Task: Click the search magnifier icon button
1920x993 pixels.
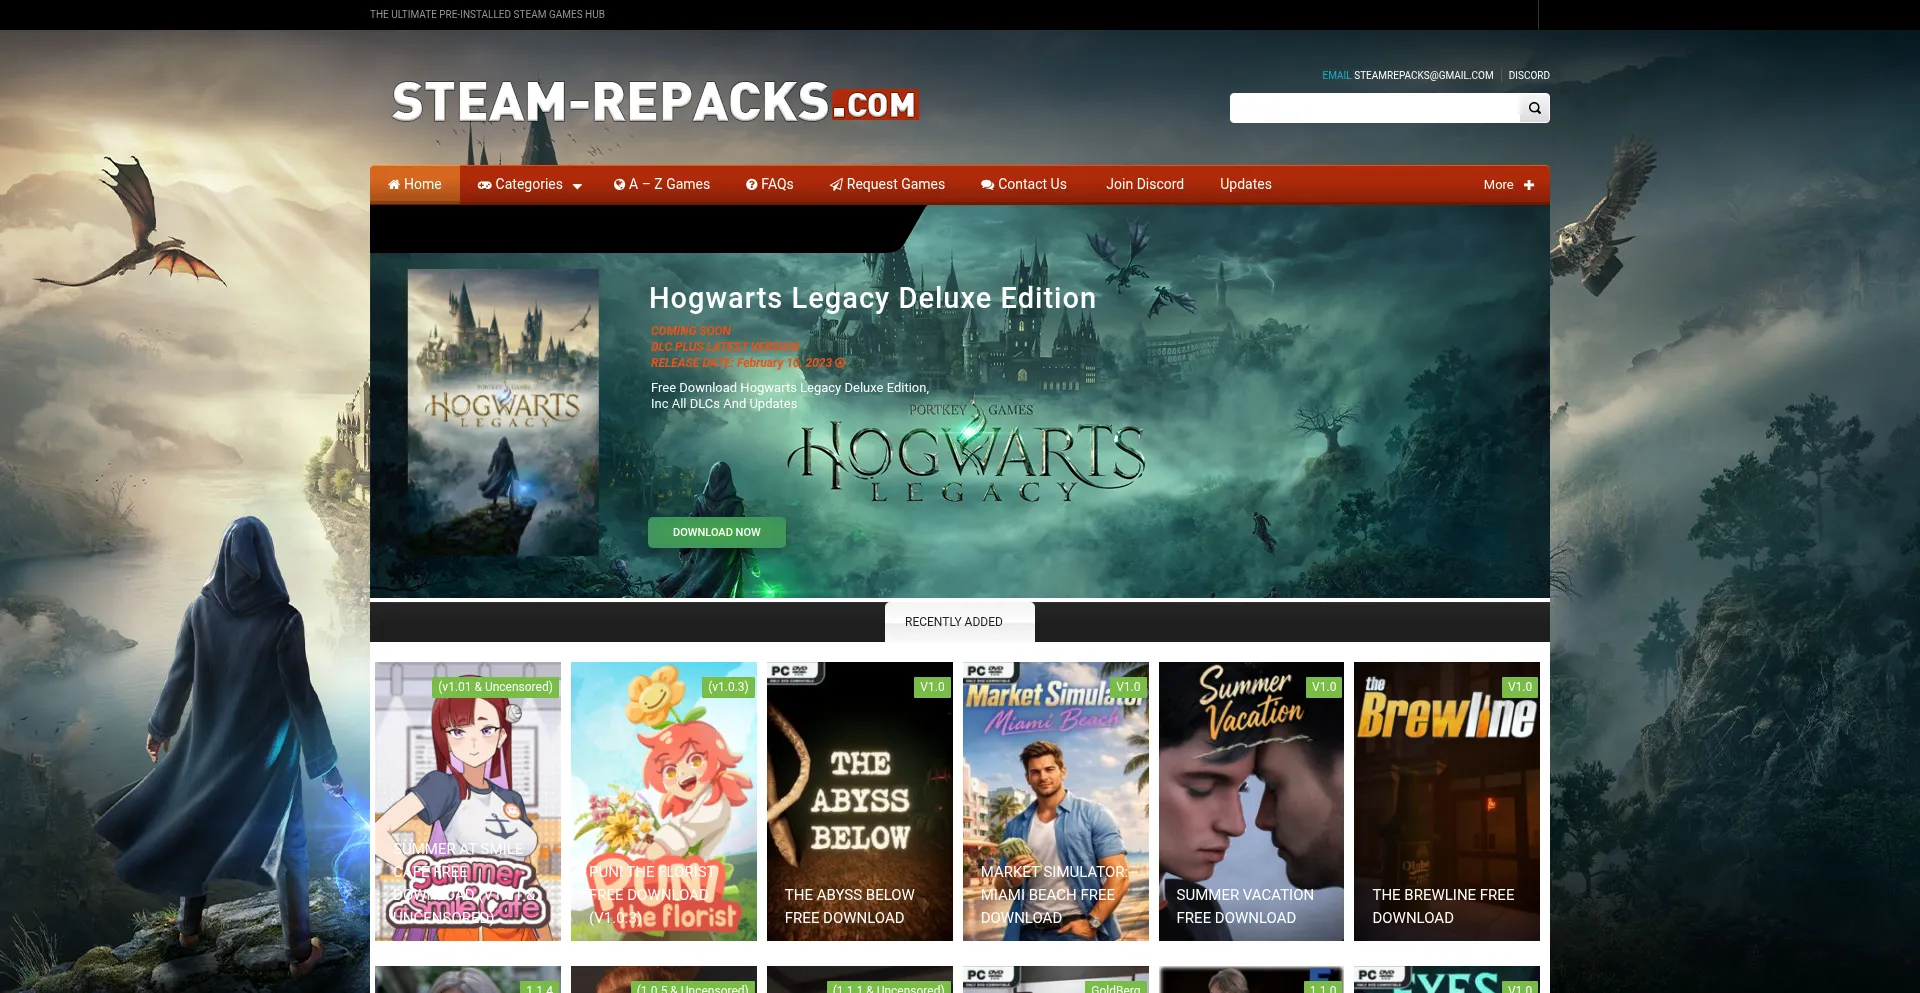Action: click(x=1534, y=108)
